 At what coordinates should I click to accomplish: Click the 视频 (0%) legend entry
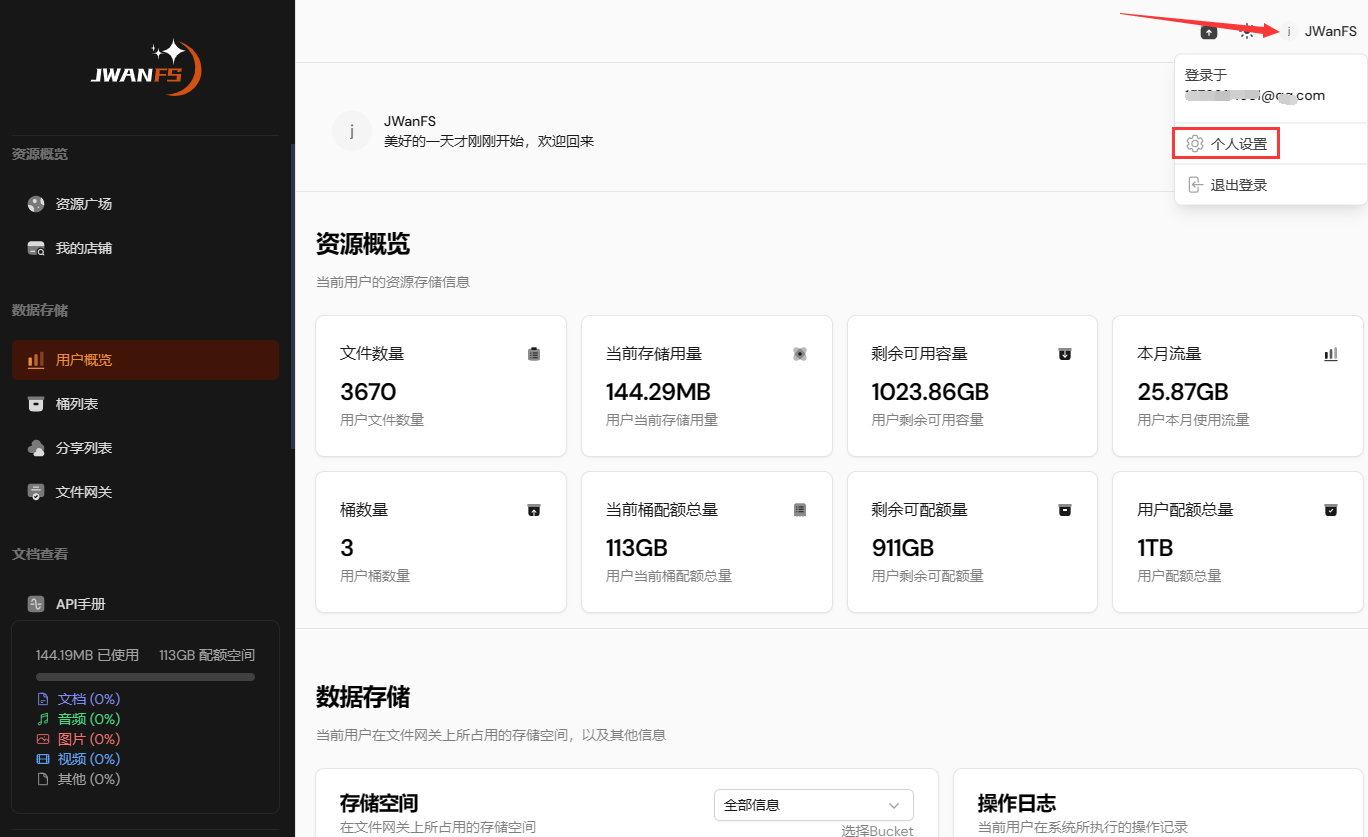click(x=78, y=759)
